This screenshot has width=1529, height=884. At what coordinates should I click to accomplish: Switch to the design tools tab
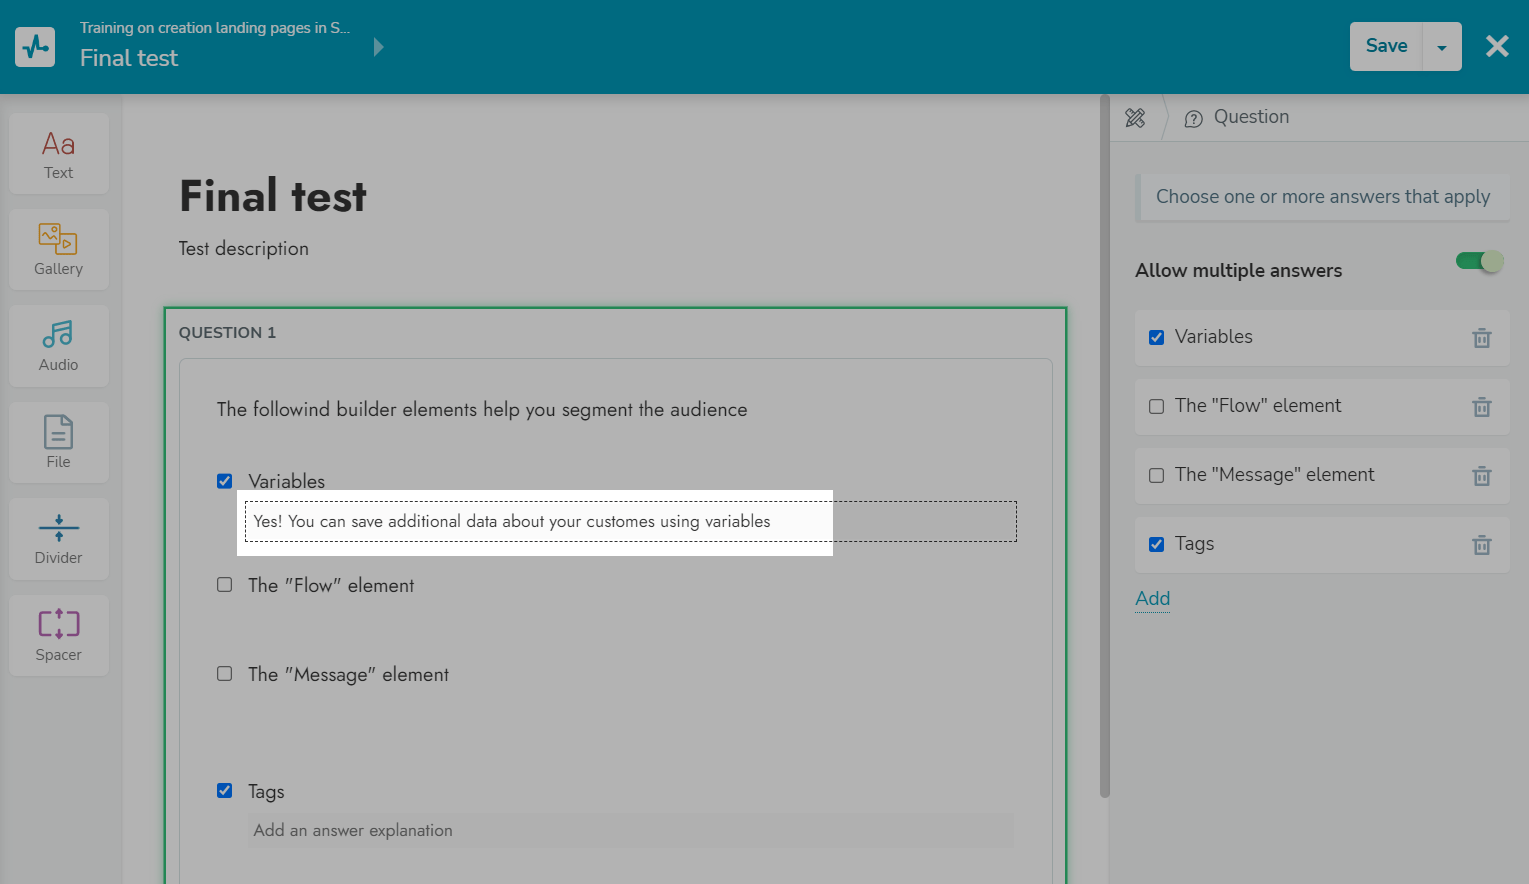pyautogui.click(x=1135, y=118)
